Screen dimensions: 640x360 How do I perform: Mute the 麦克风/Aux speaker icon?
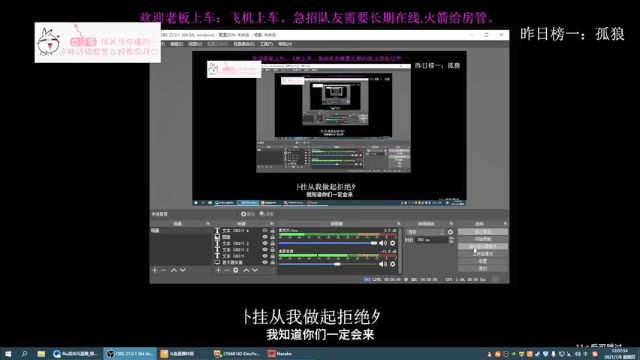point(383,243)
